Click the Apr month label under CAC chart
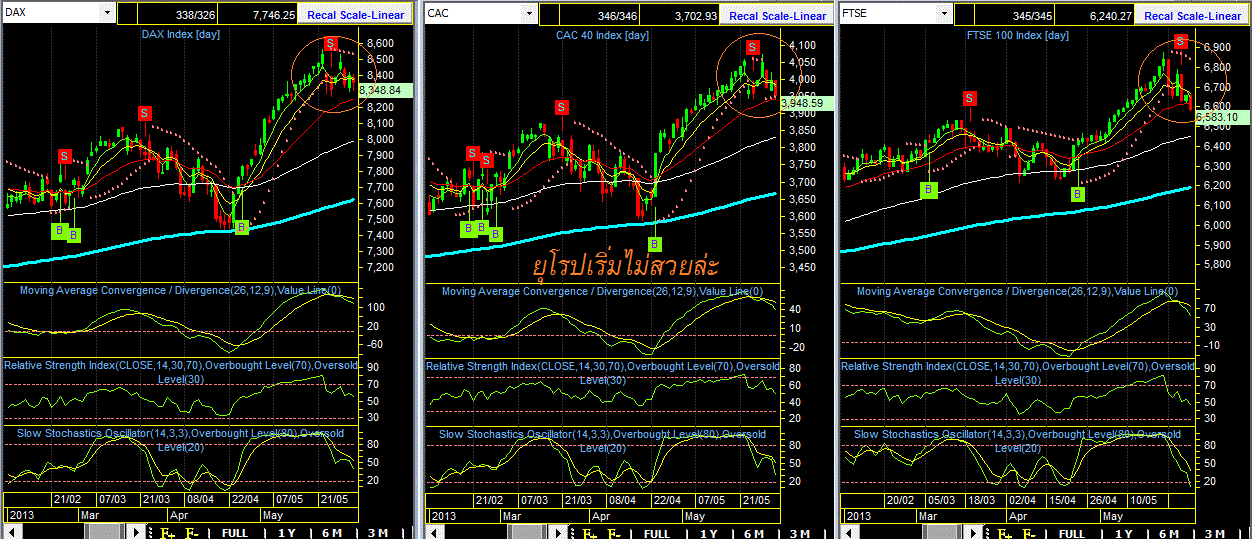Screen dimensions: 1252x539 point(601,516)
